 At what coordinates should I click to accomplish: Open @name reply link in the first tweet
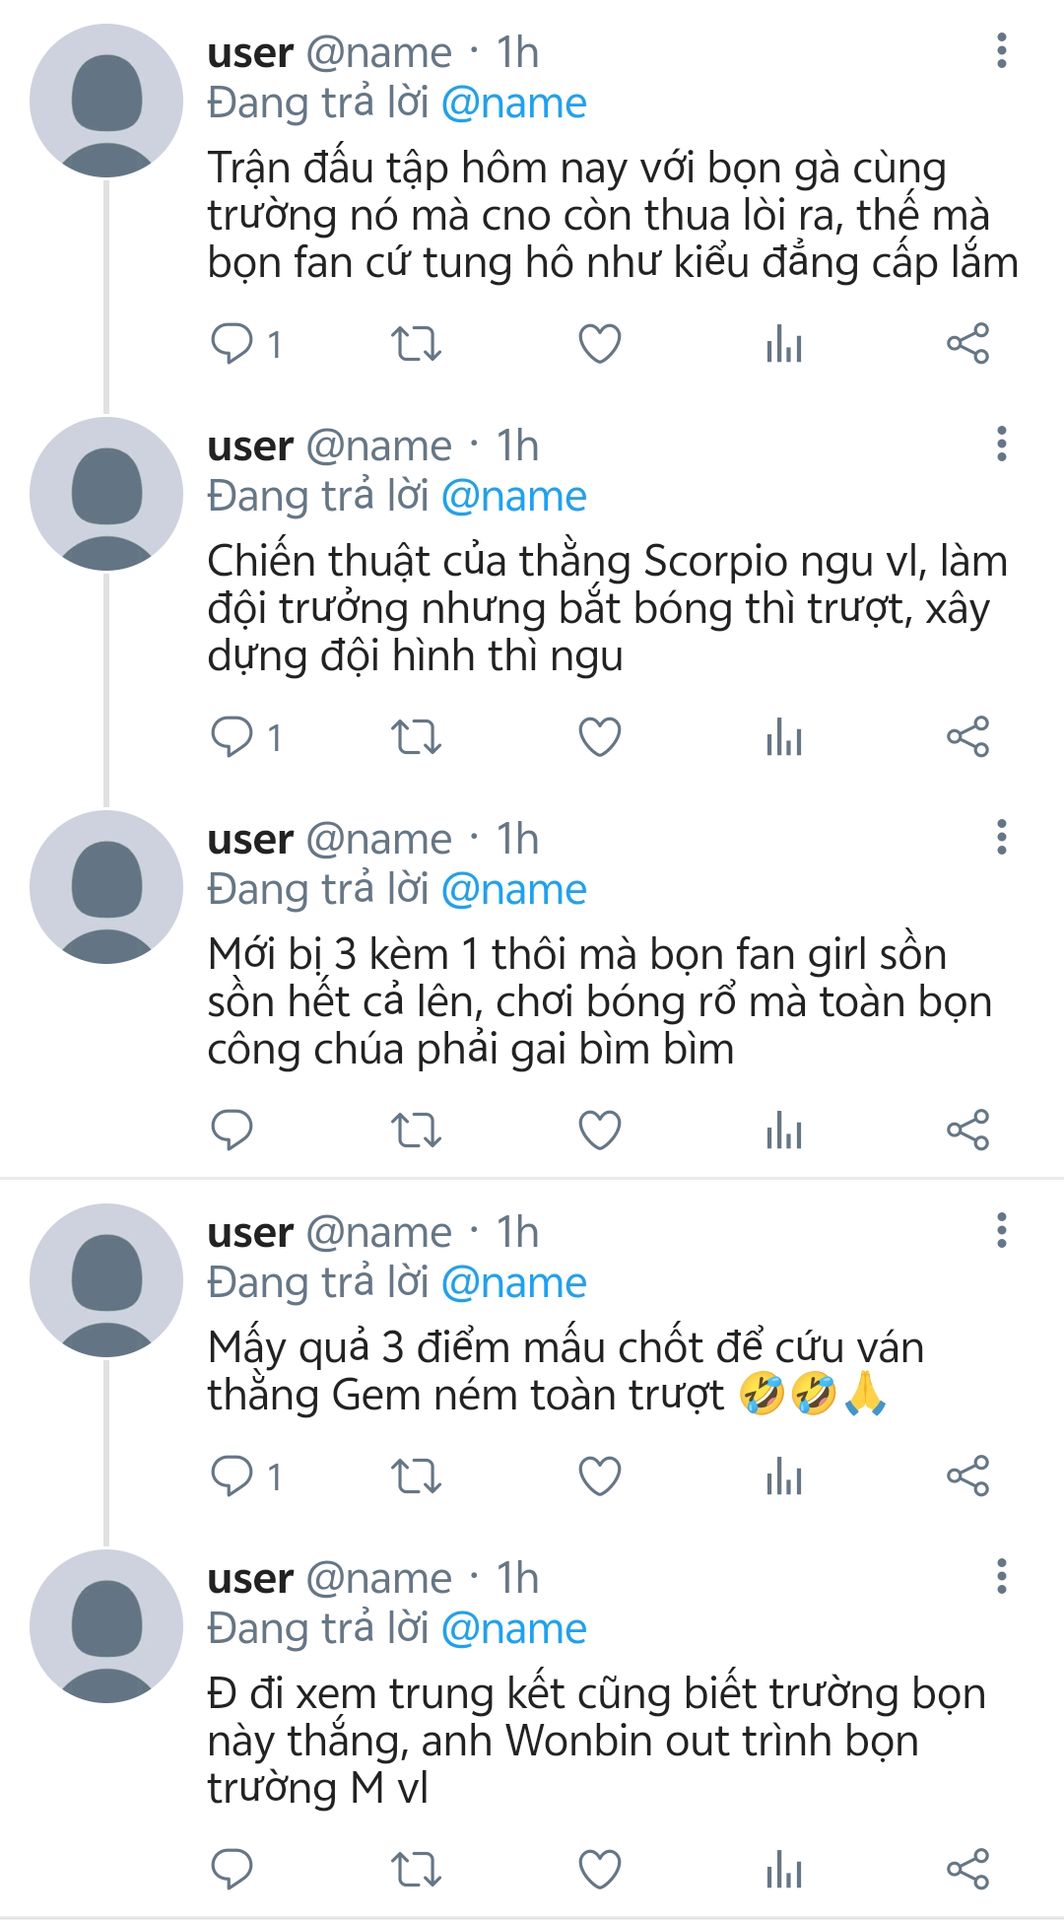pos(513,103)
